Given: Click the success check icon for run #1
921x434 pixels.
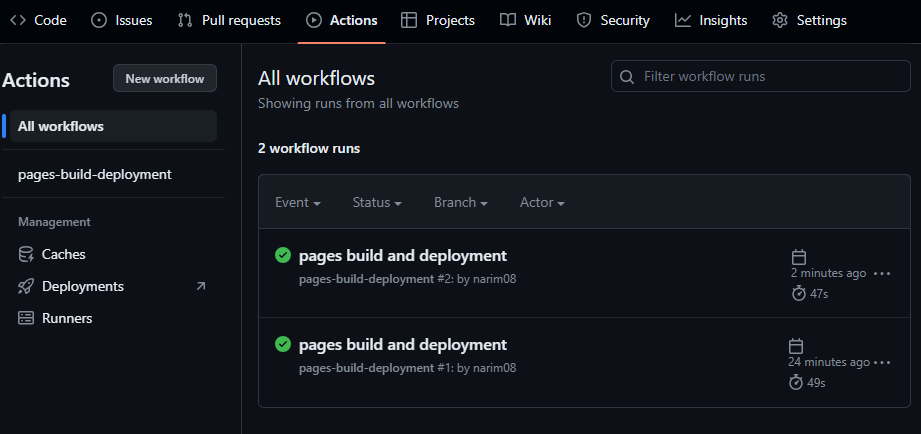Looking at the screenshot, I should pyautogui.click(x=283, y=344).
